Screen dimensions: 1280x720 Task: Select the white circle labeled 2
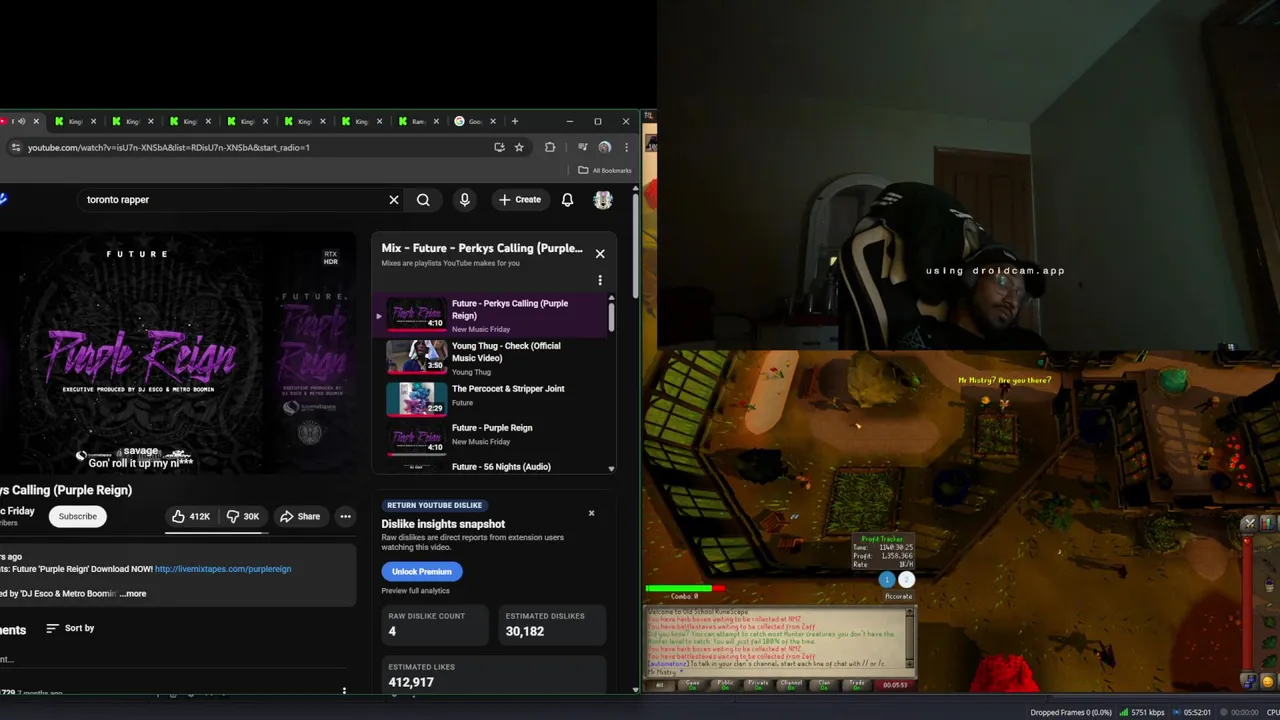click(x=906, y=580)
